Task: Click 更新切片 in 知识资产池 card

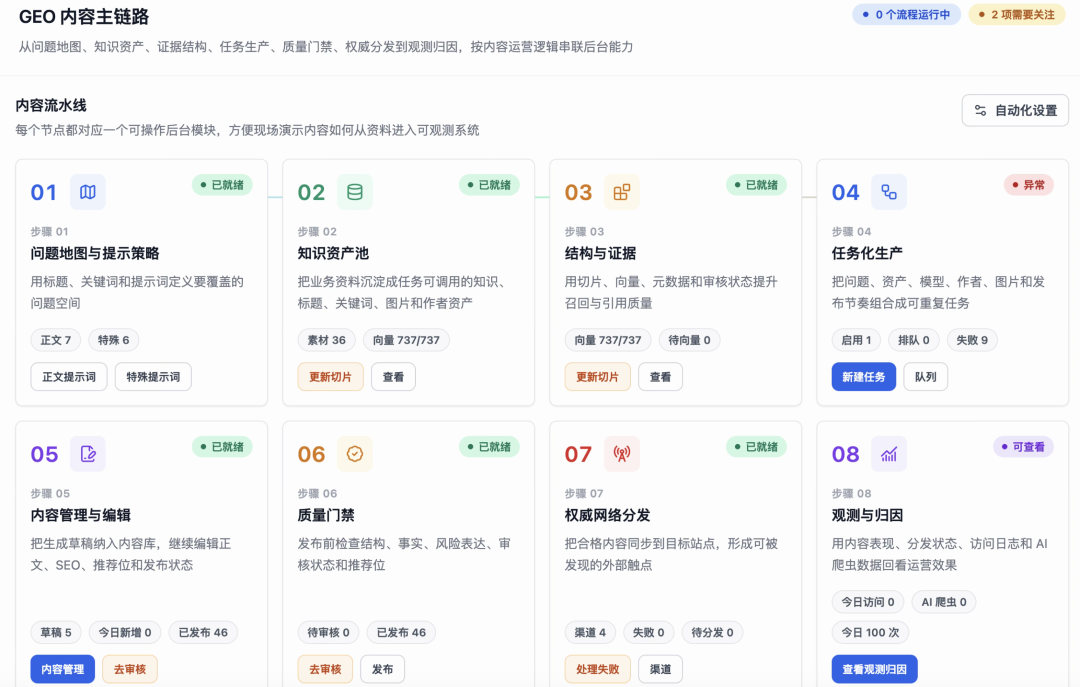Action: [x=331, y=377]
